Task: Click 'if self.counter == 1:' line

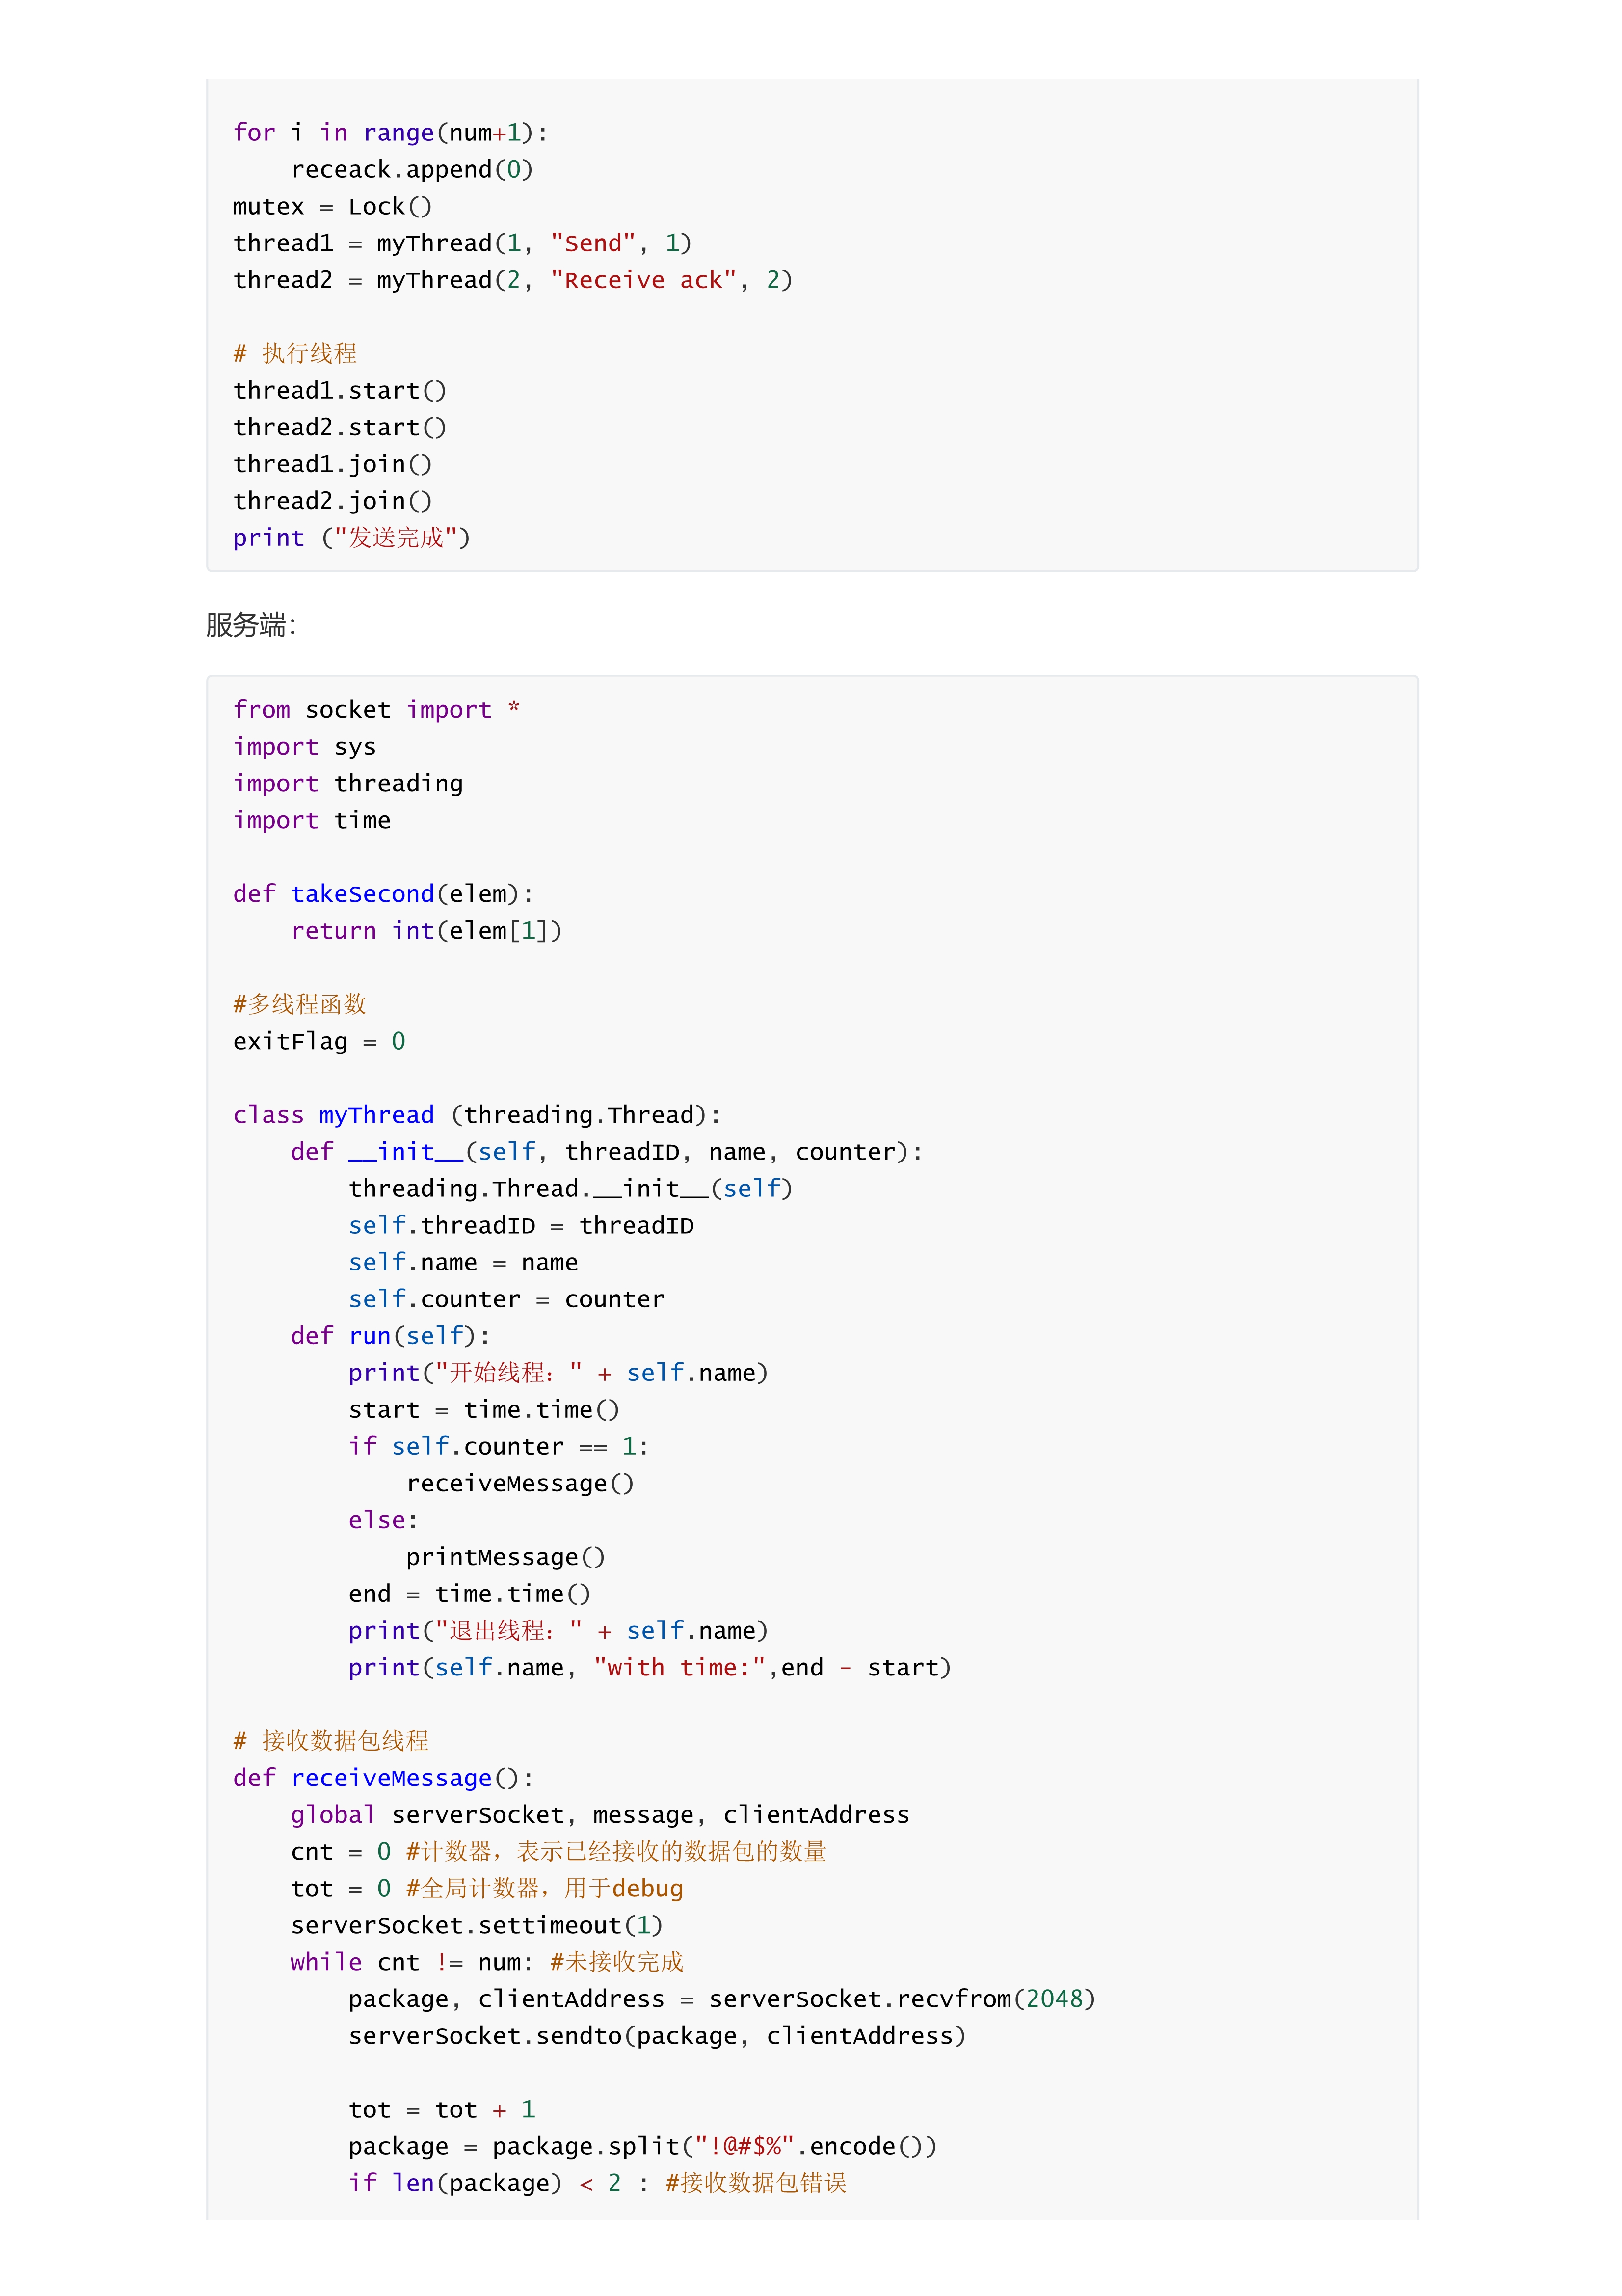Action: coord(498,1447)
